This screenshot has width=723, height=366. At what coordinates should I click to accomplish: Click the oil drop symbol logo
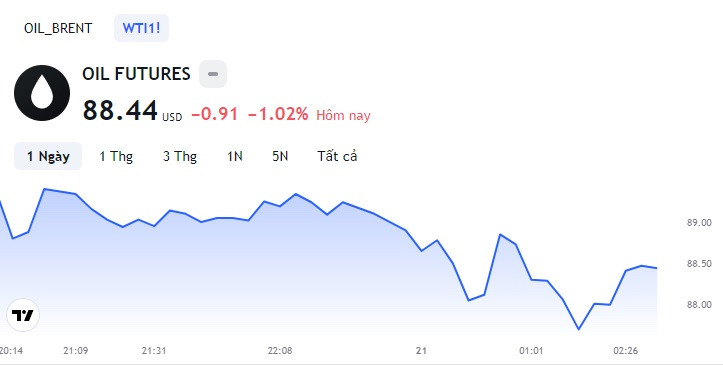[x=42, y=93]
